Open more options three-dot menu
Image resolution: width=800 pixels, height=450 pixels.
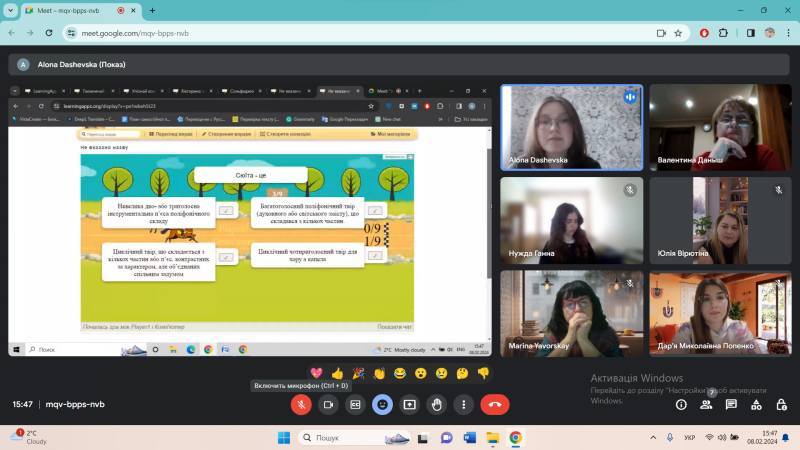(x=463, y=405)
